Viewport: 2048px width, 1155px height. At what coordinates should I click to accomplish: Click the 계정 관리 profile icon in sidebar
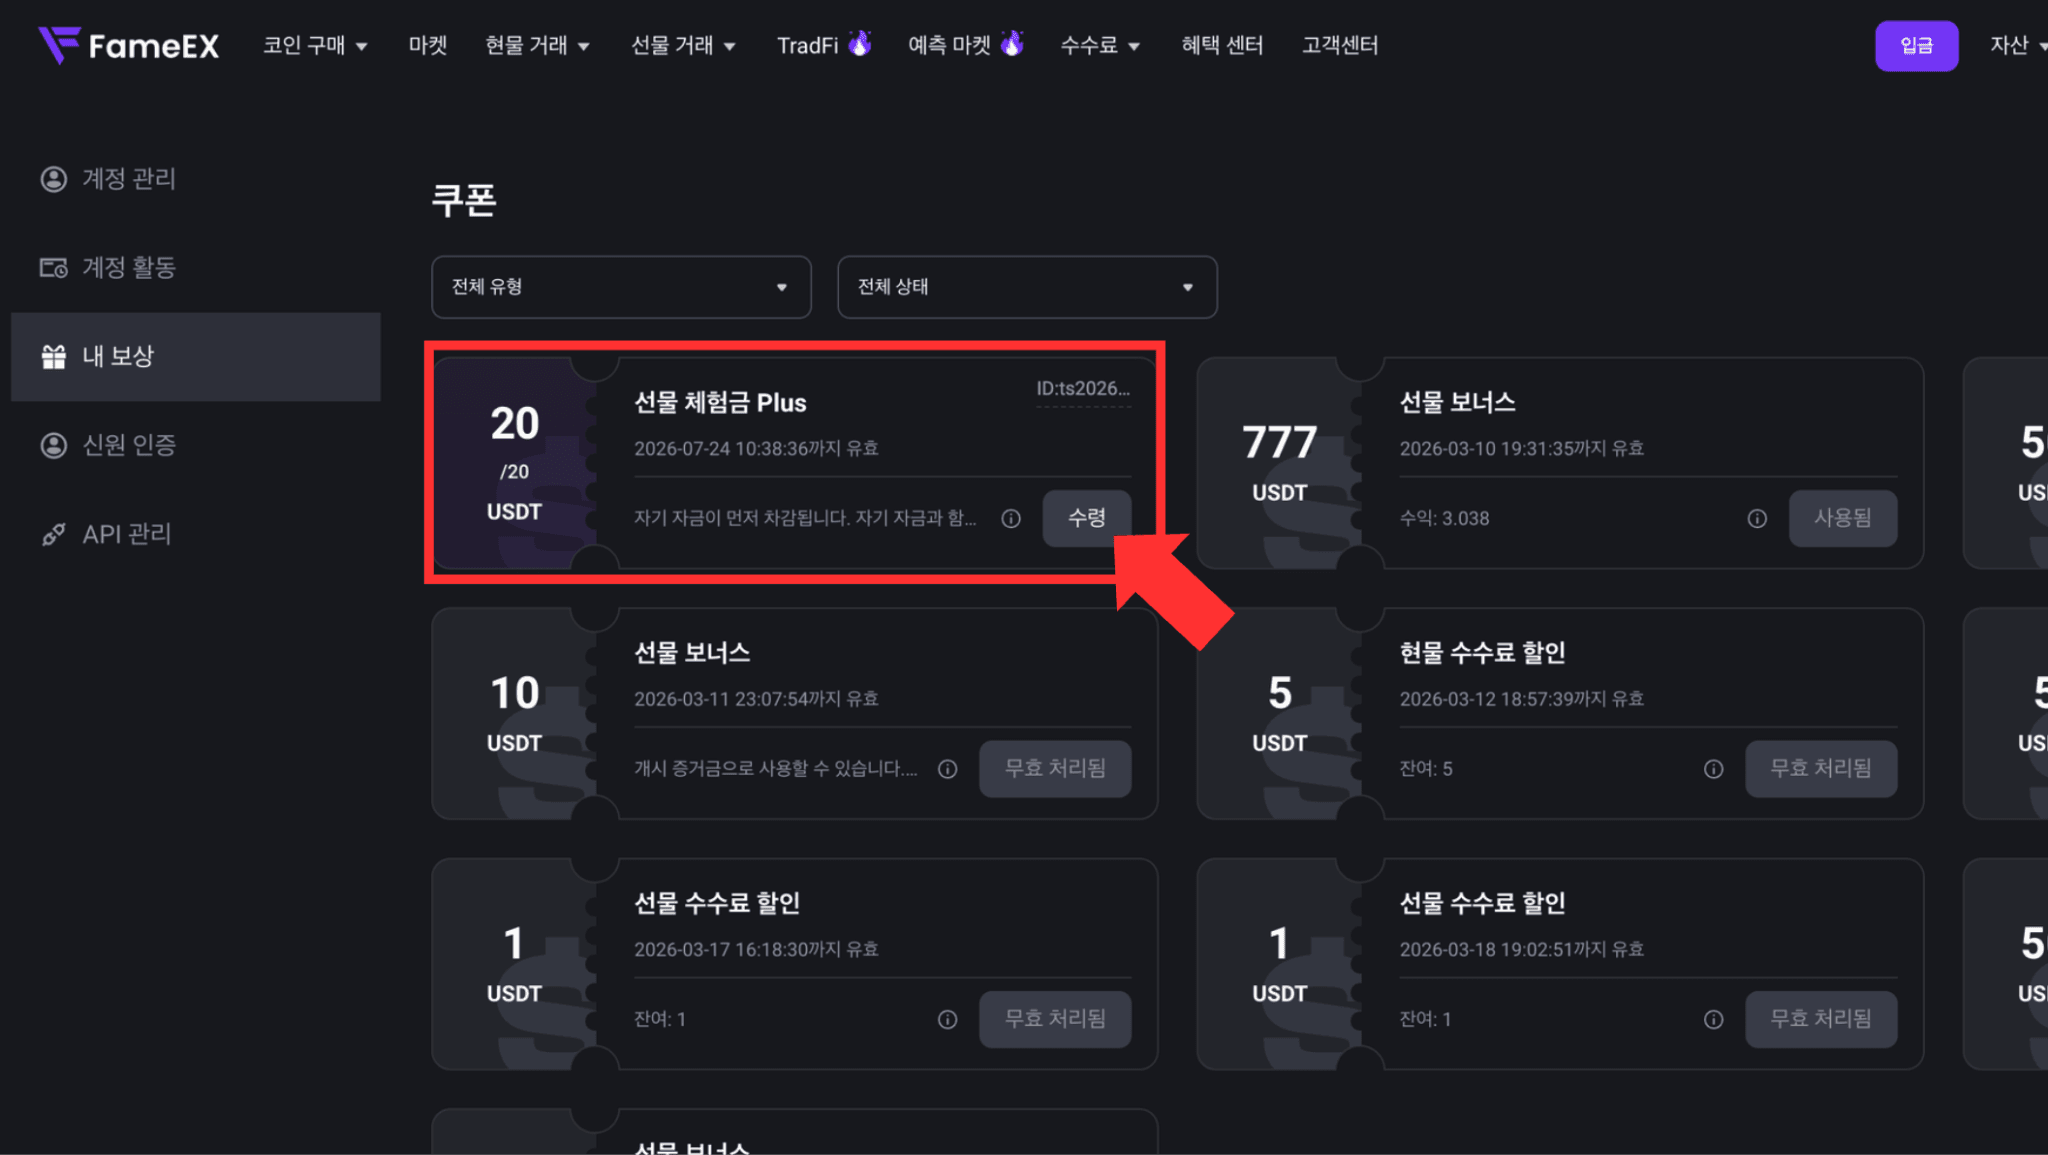click(x=53, y=179)
